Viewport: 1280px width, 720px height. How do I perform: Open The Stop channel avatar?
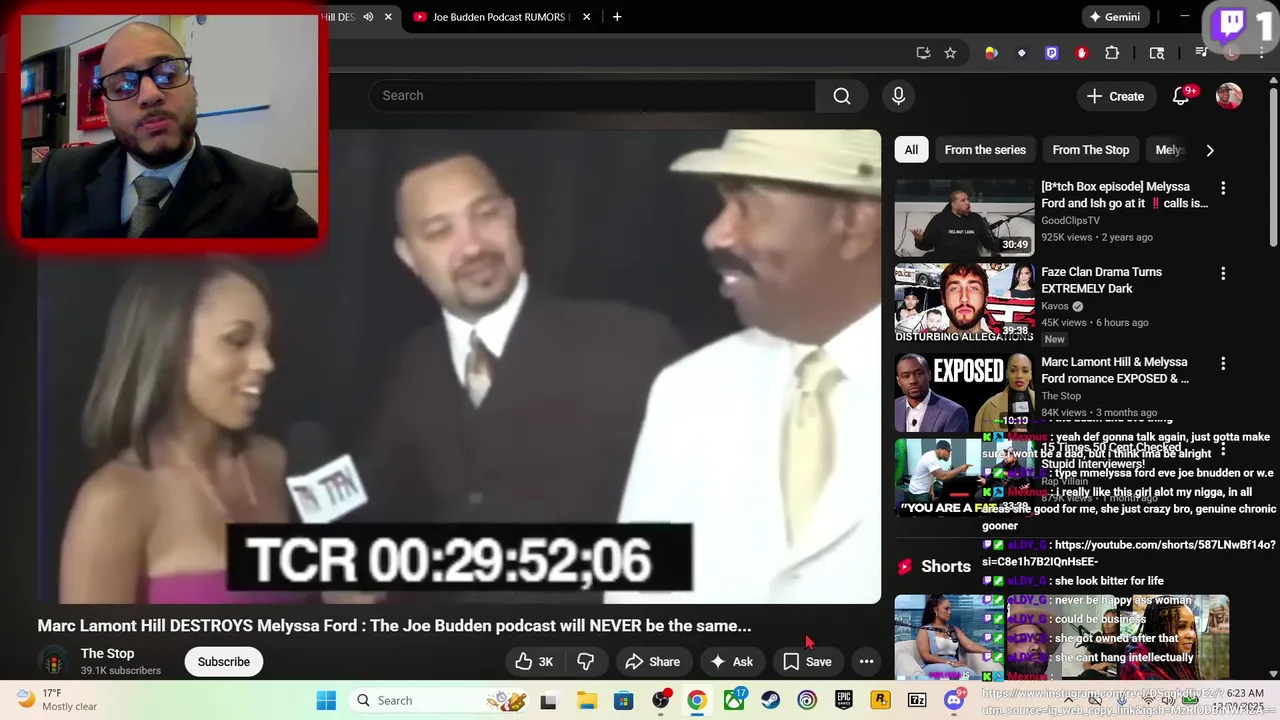(x=54, y=662)
